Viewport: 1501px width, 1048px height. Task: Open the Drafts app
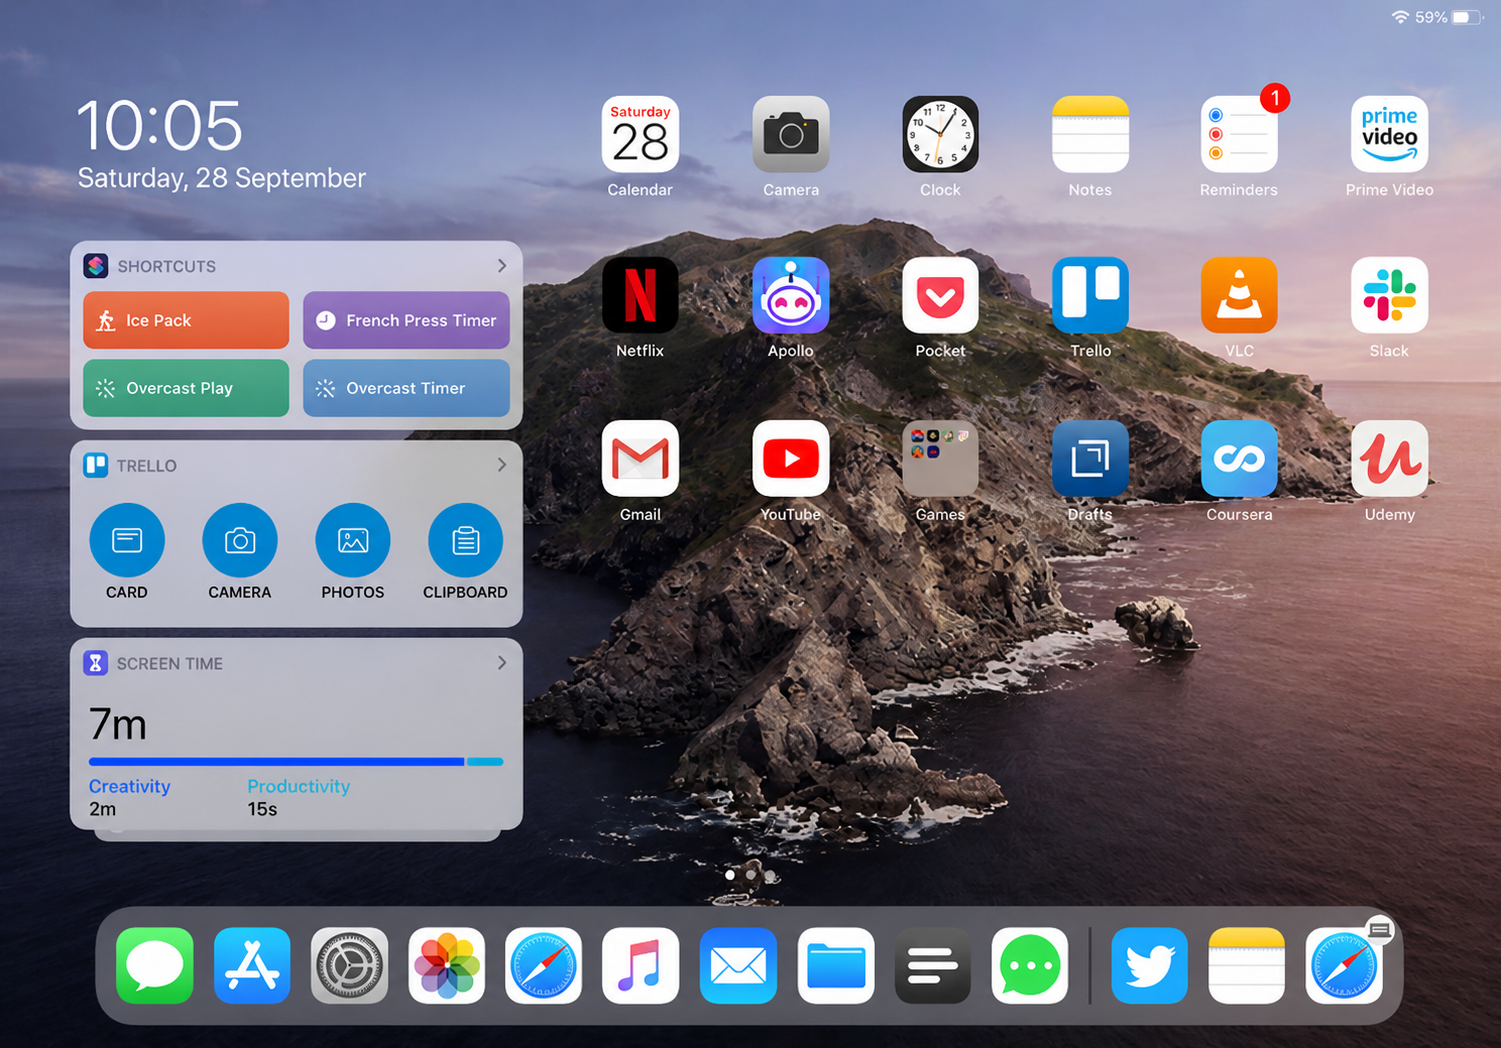1090,459
